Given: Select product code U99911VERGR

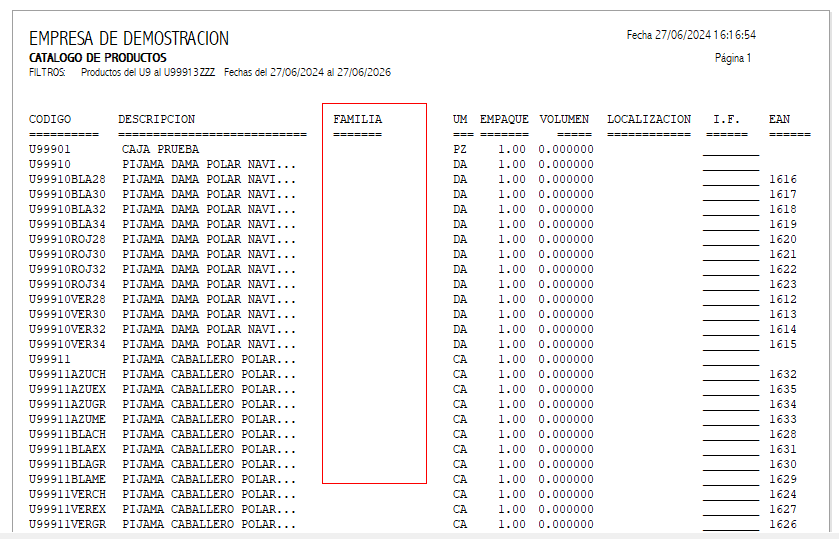Looking at the screenshot, I should pos(67,524).
